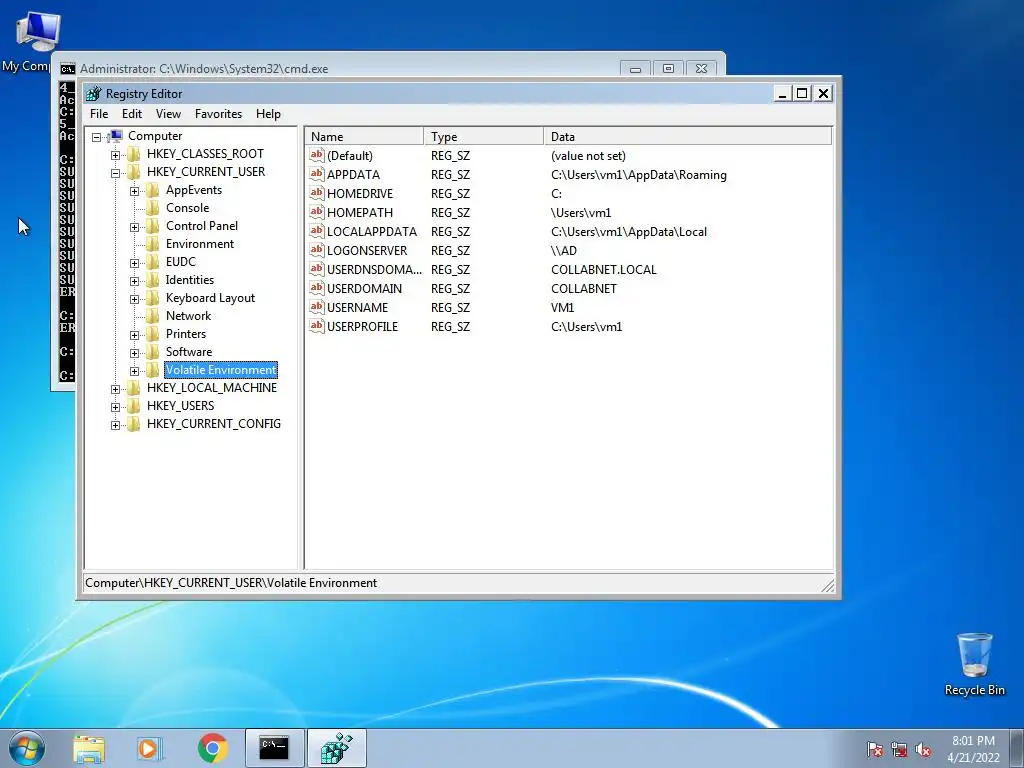Select the Computer icon in tree
The height and width of the screenshot is (768, 1024).
[x=116, y=136]
